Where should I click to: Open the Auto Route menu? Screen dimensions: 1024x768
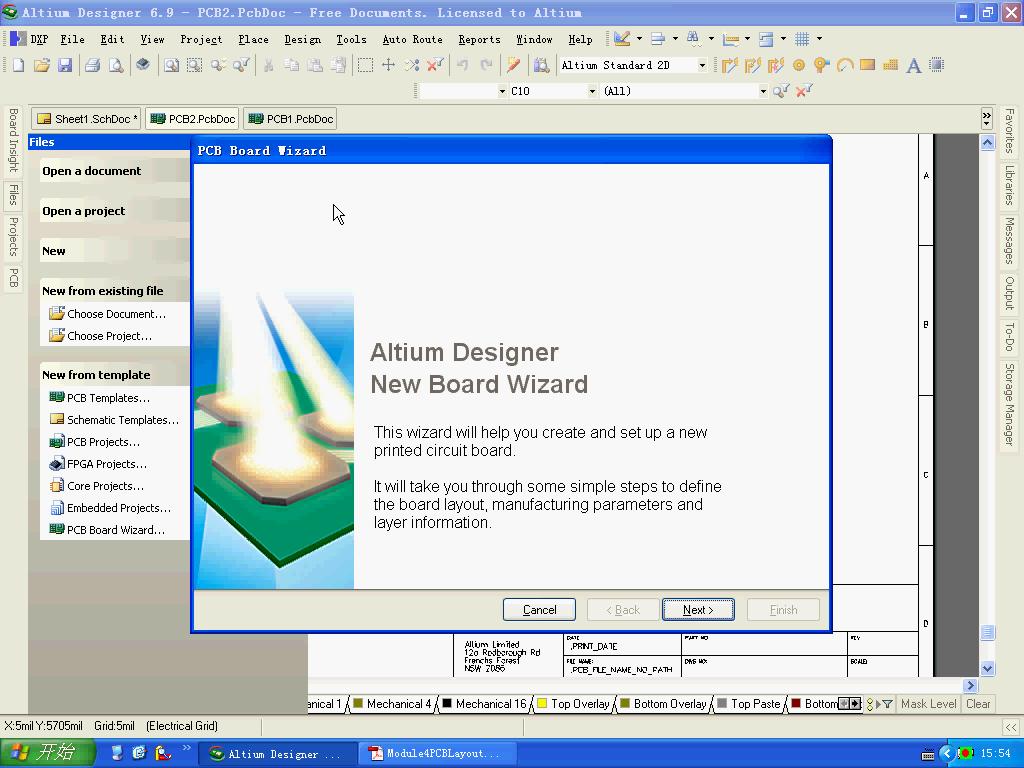pyautogui.click(x=412, y=39)
